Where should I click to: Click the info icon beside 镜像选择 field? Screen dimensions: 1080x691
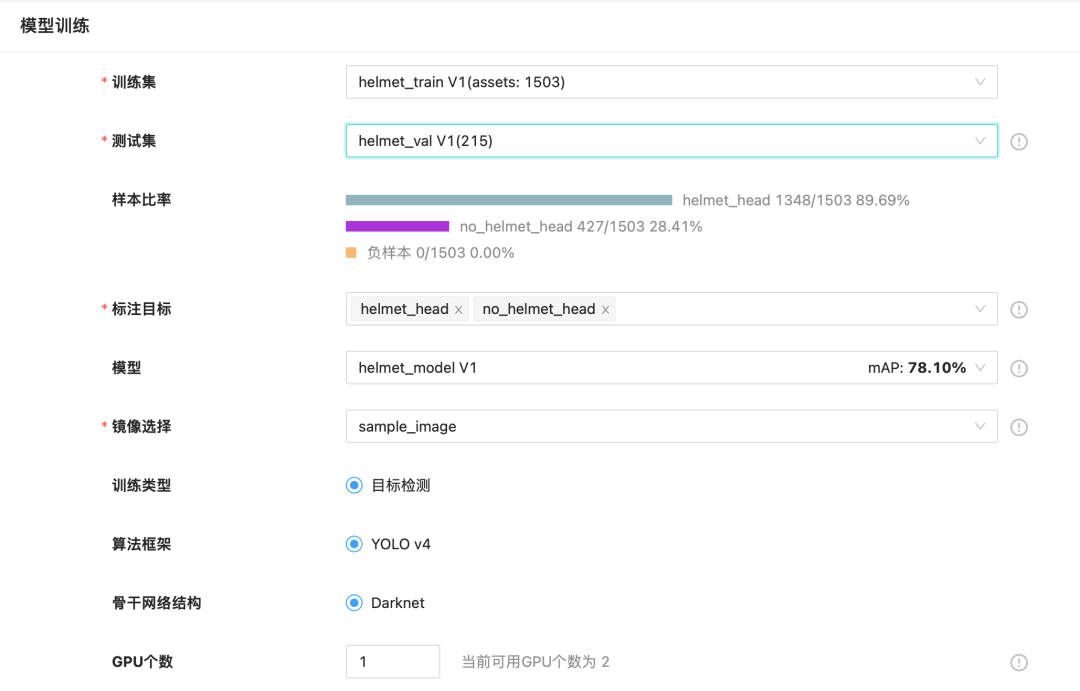[x=1019, y=428]
